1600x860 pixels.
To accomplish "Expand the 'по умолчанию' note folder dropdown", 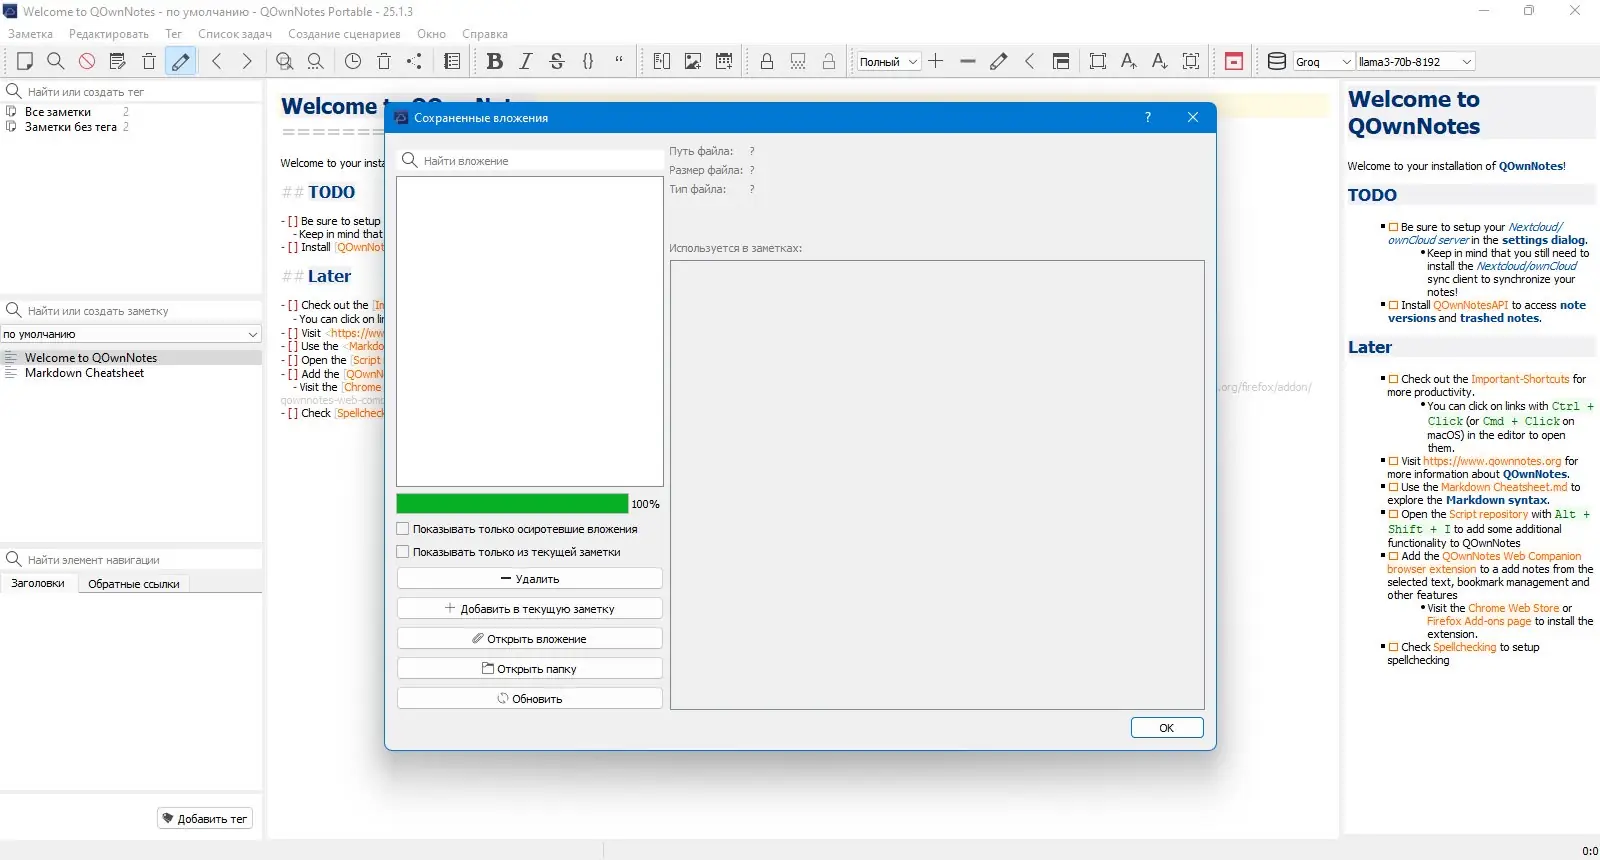I will pyautogui.click(x=131, y=334).
